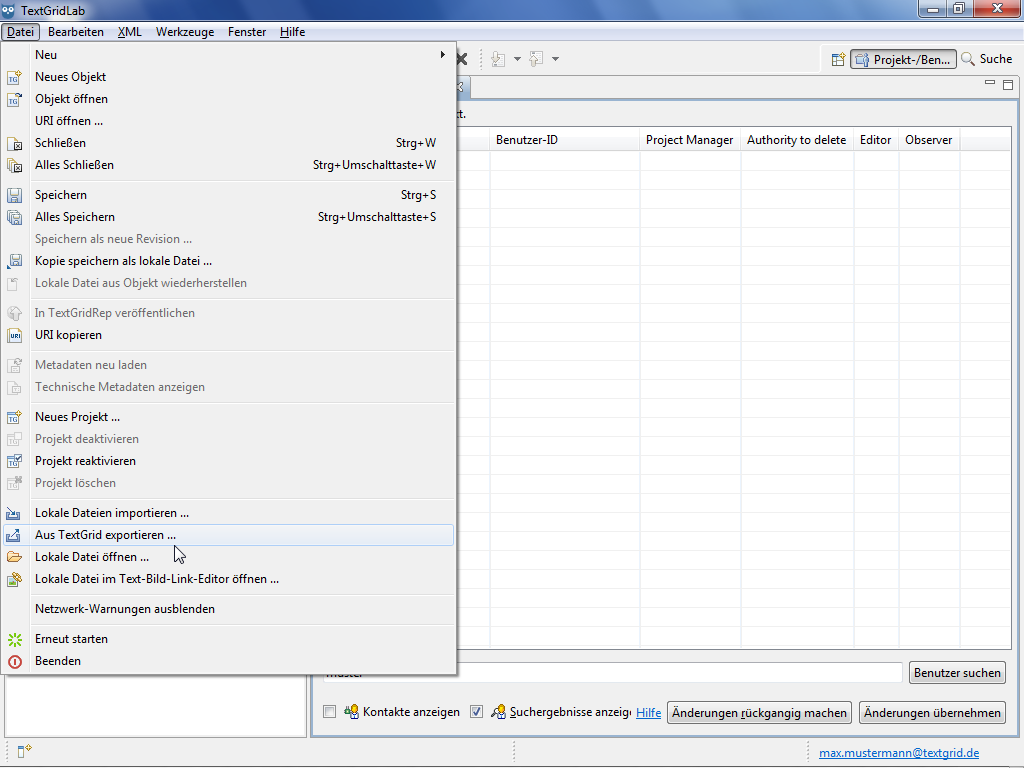Image resolution: width=1024 pixels, height=768 pixels.
Task: Click the Lokale Datei öffnen folder icon
Action: [x=15, y=557]
